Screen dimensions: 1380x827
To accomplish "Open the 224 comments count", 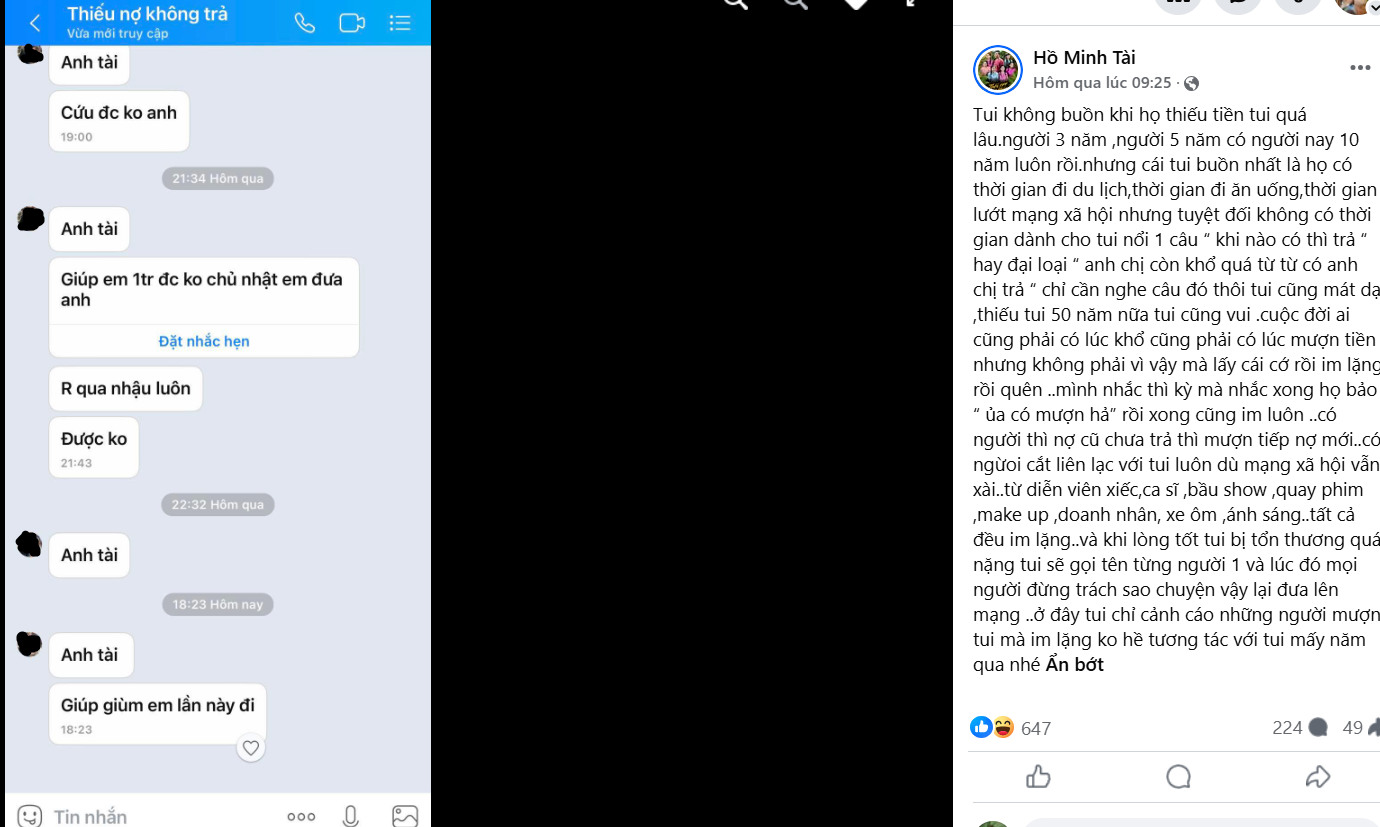I will pos(1299,728).
